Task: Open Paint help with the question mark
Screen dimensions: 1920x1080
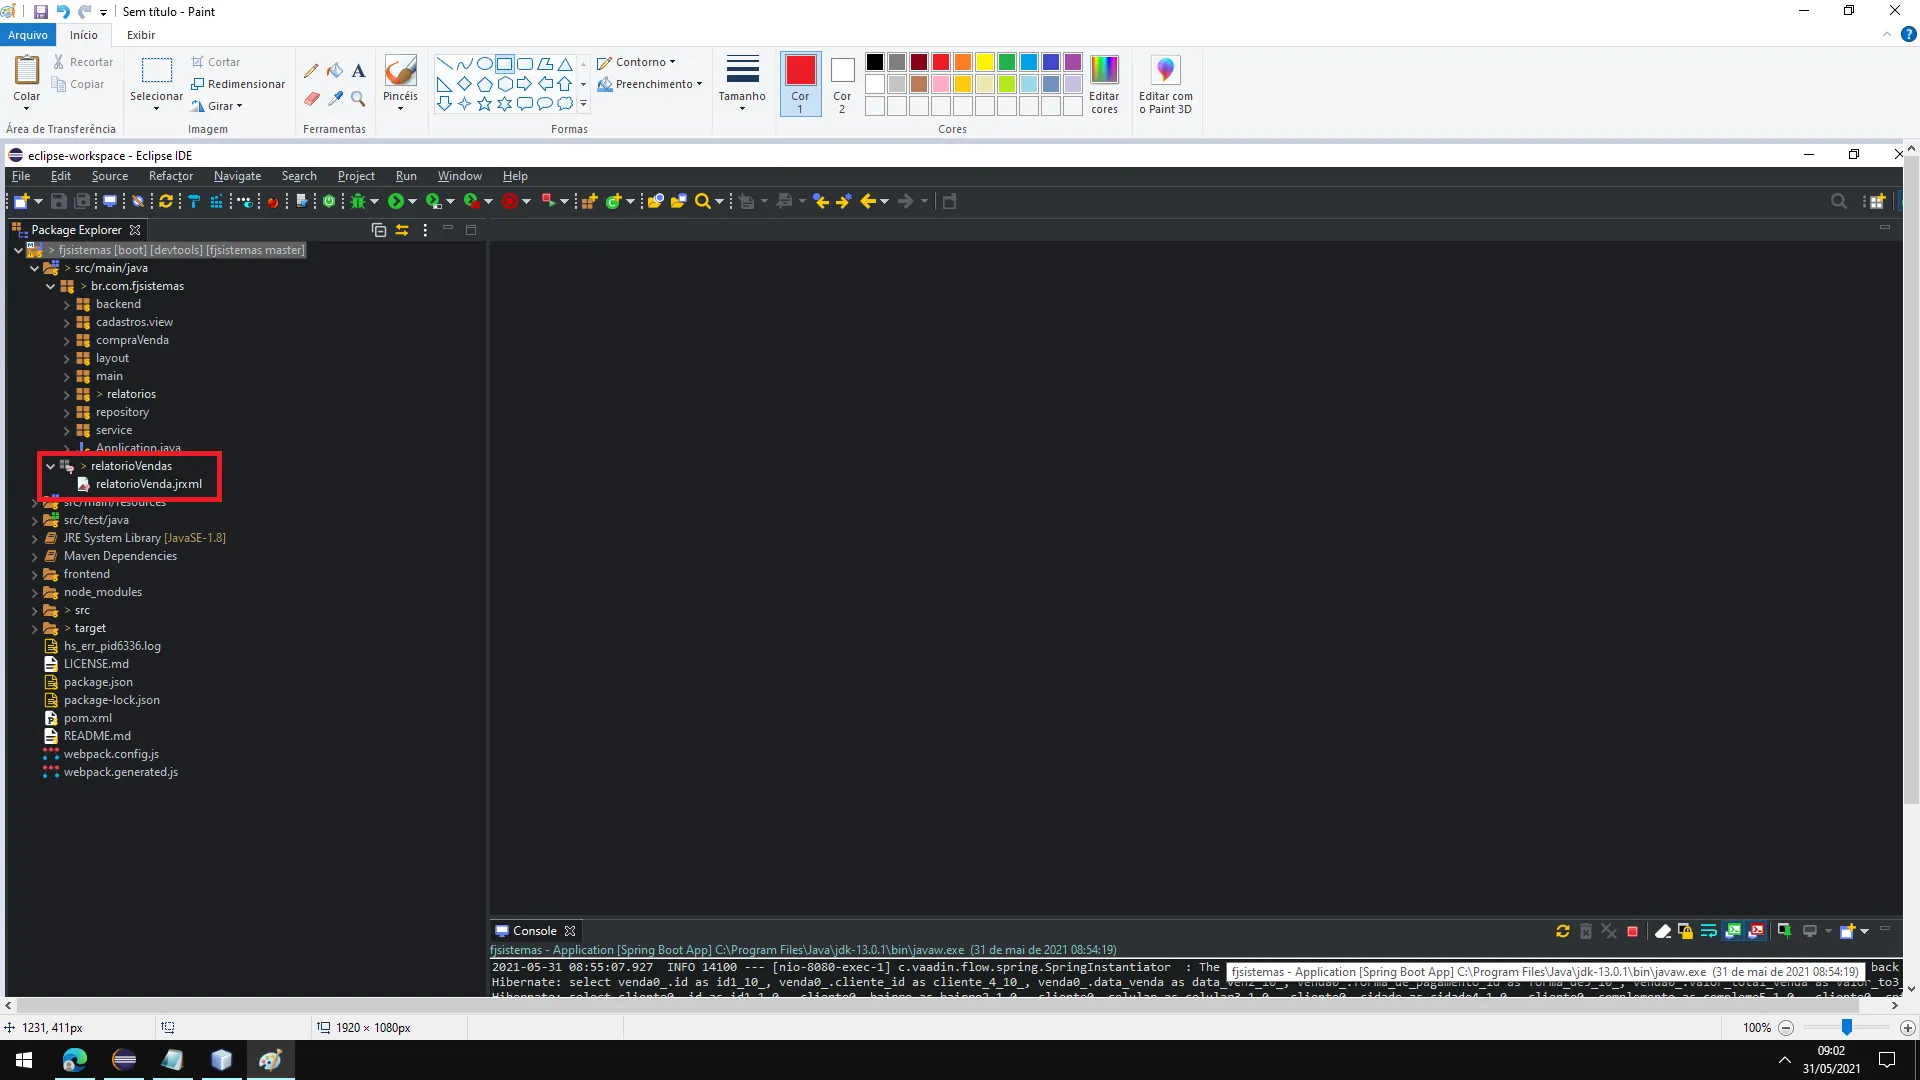Action: click(1908, 35)
